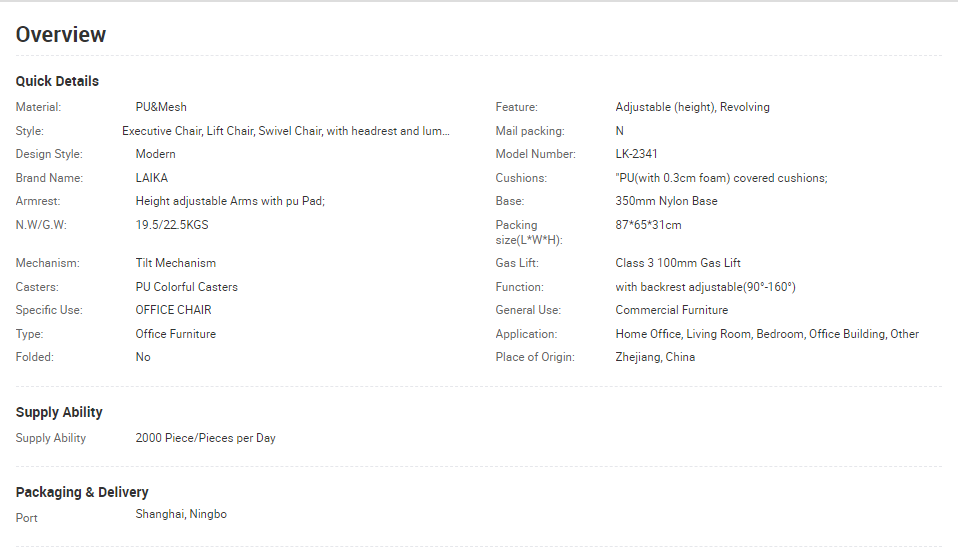The width and height of the screenshot is (958, 548).
Task: Click the Overview section heading
Action: (x=60, y=34)
